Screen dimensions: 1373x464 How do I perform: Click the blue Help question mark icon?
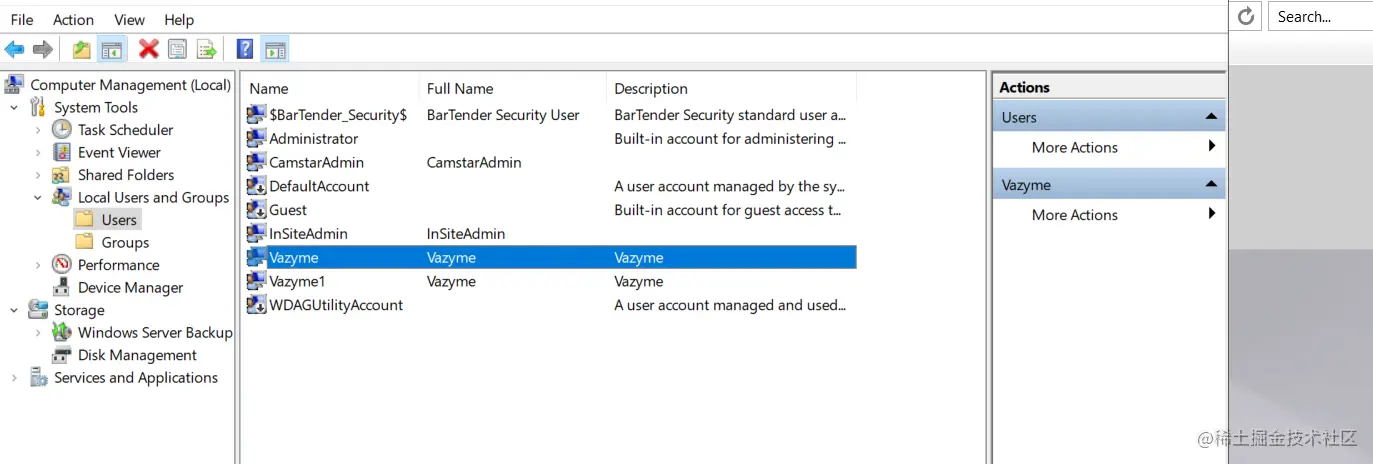click(244, 49)
